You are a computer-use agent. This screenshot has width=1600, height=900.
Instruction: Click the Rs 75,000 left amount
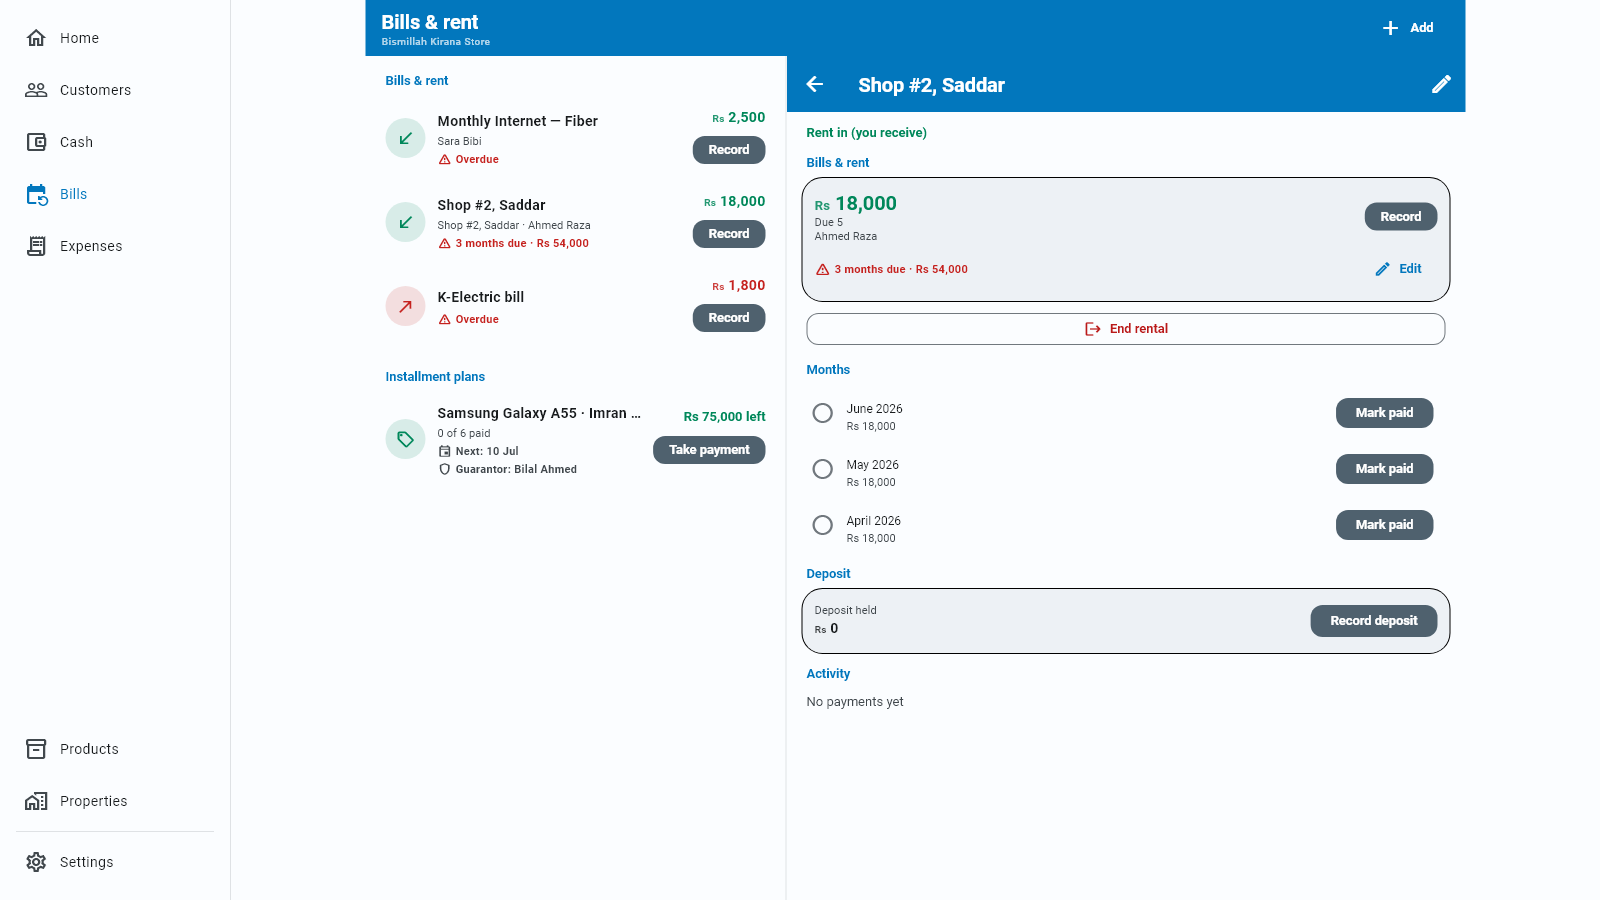click(724, 417)
